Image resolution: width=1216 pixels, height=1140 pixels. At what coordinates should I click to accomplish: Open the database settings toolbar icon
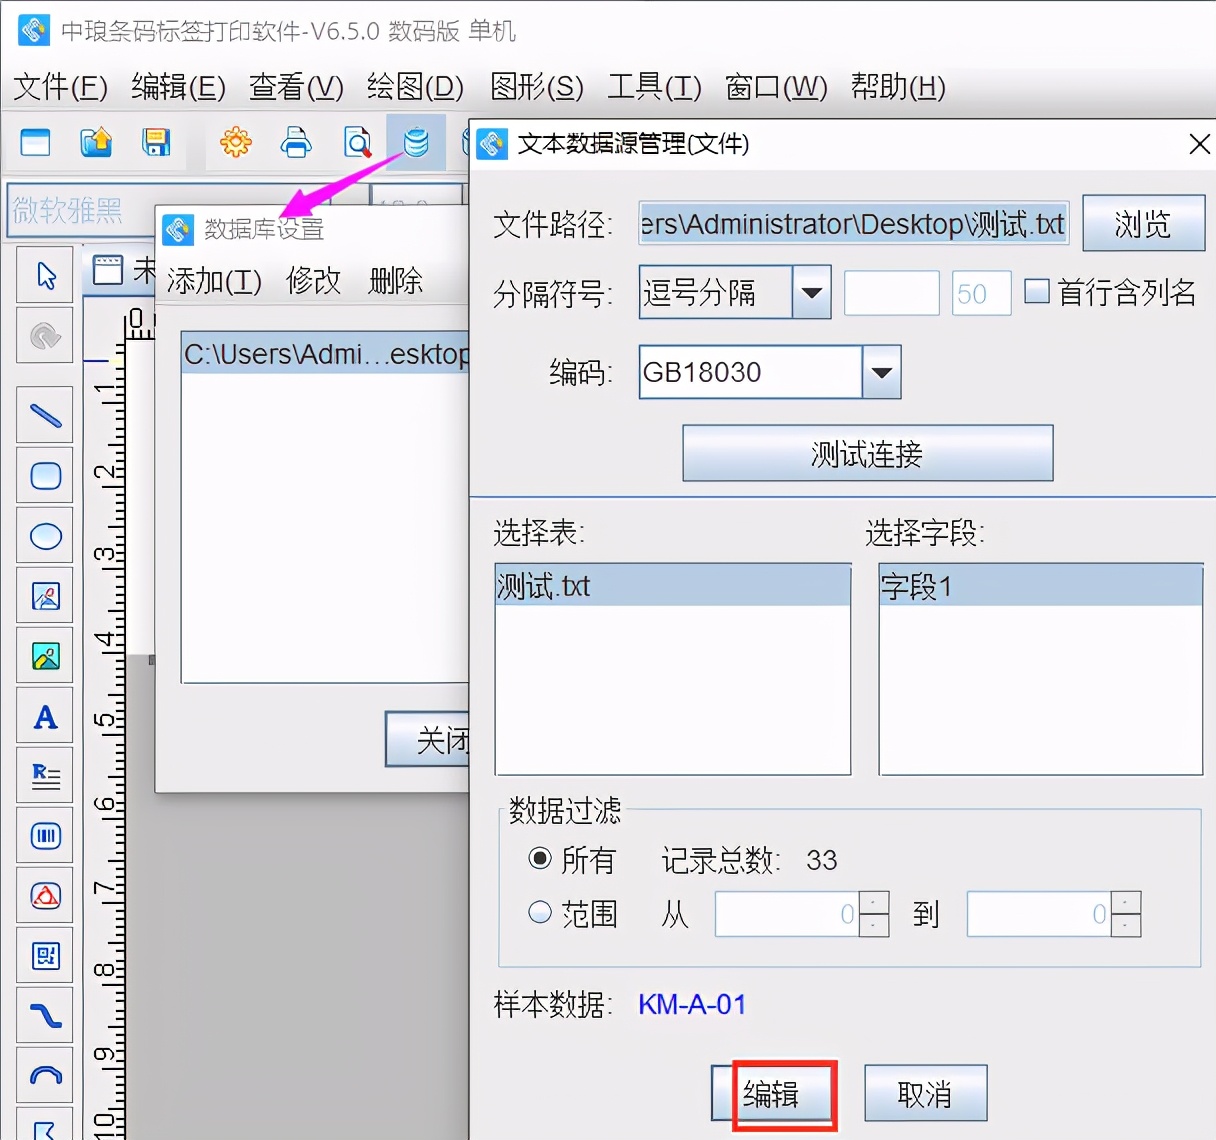click(416, 143)
